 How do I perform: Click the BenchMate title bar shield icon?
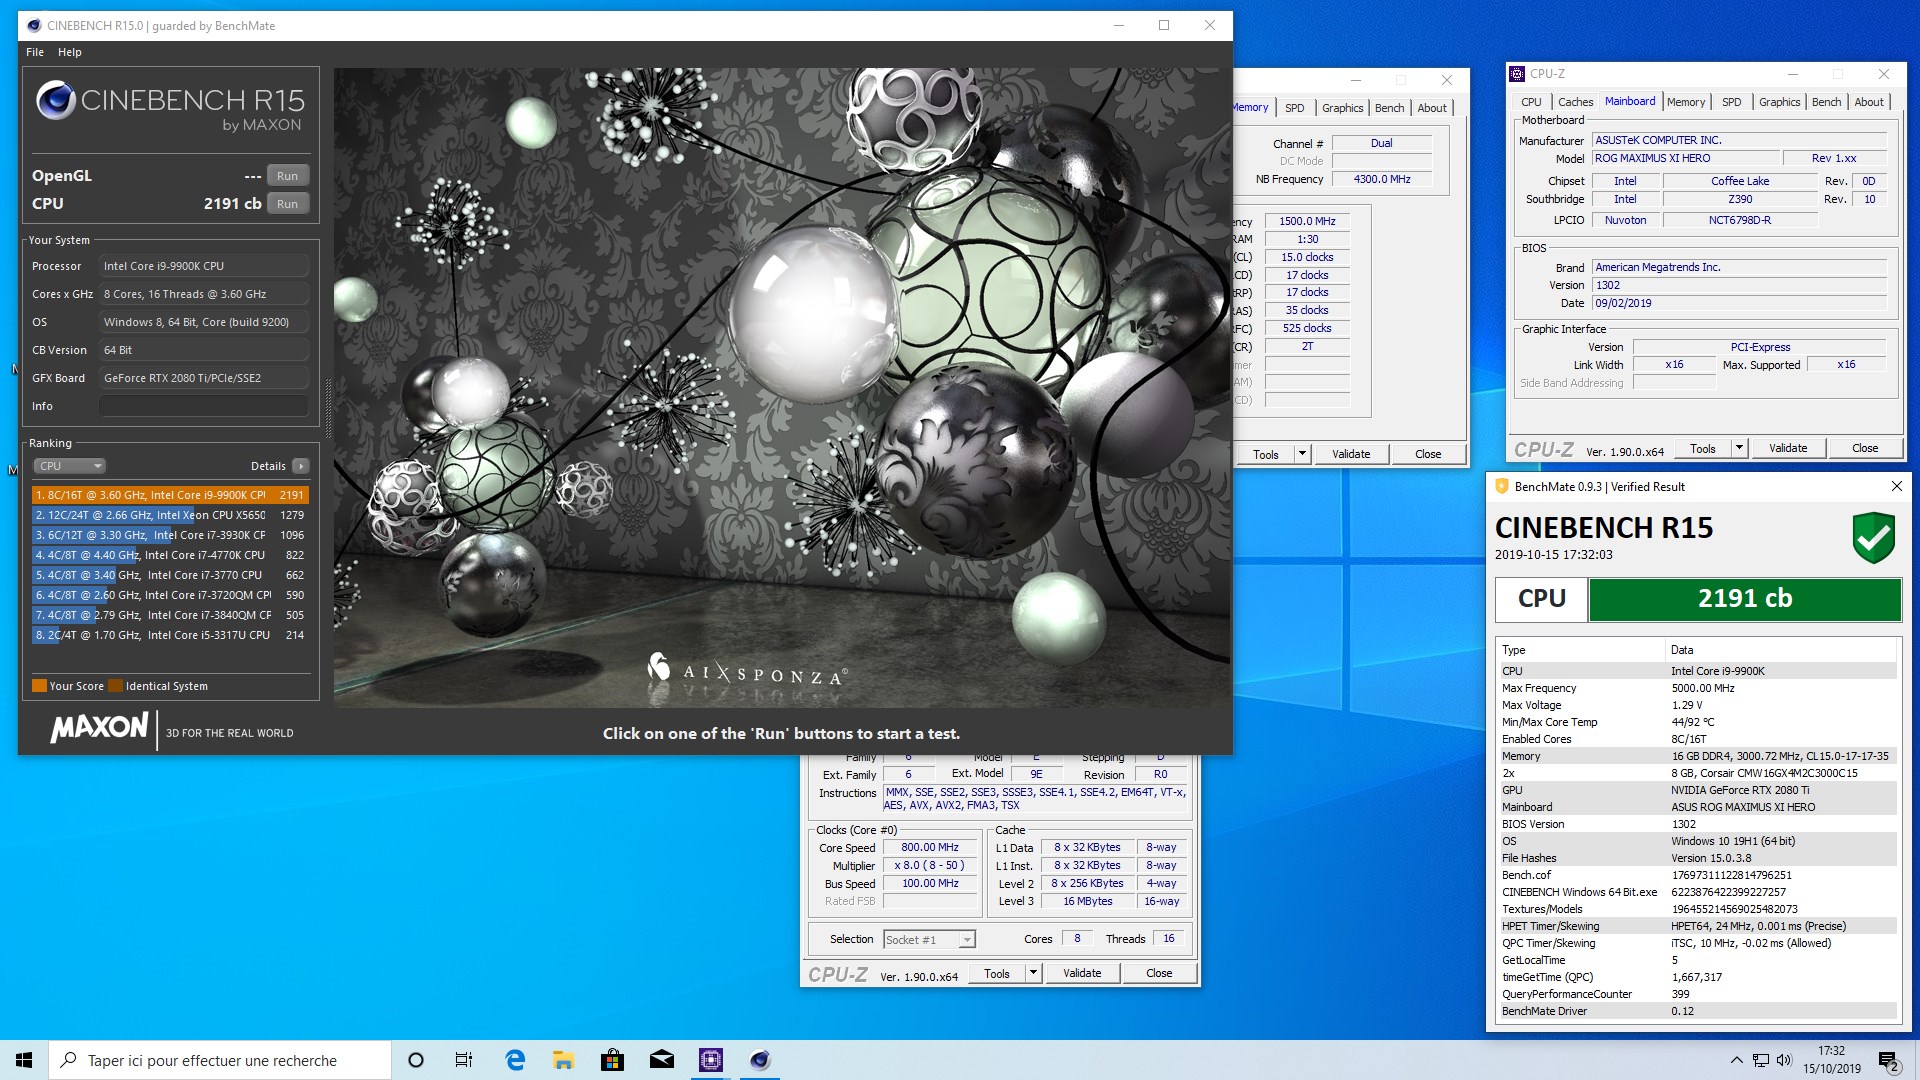pyautogui.click(x=1501, y=487)
